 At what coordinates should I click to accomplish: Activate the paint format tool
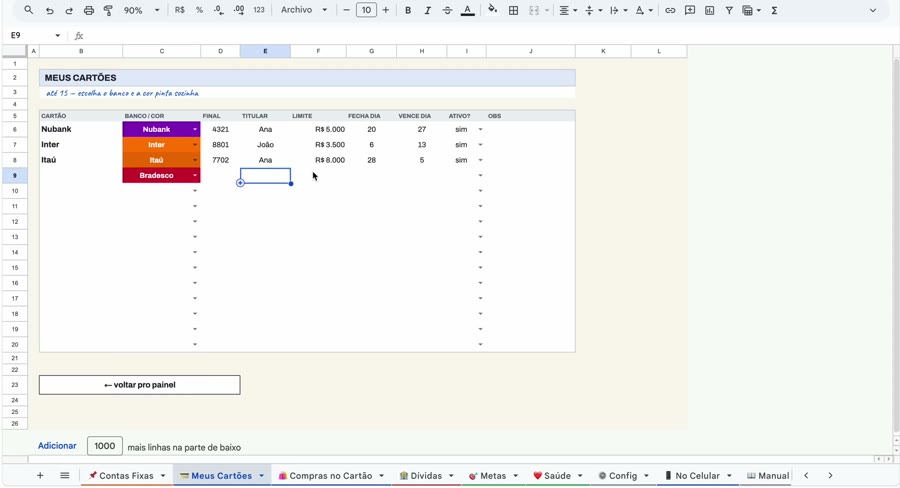(108, 10)
